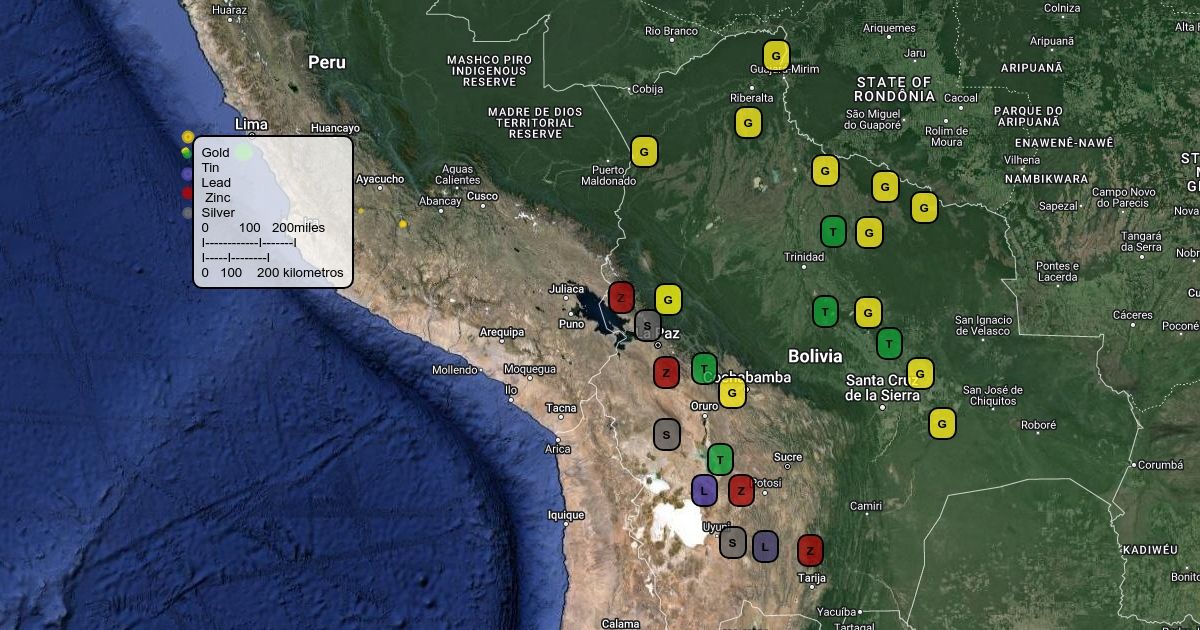Click the Trinidad city label
Viewport: 1200px width, 630px height.
[x=804, y=257]
